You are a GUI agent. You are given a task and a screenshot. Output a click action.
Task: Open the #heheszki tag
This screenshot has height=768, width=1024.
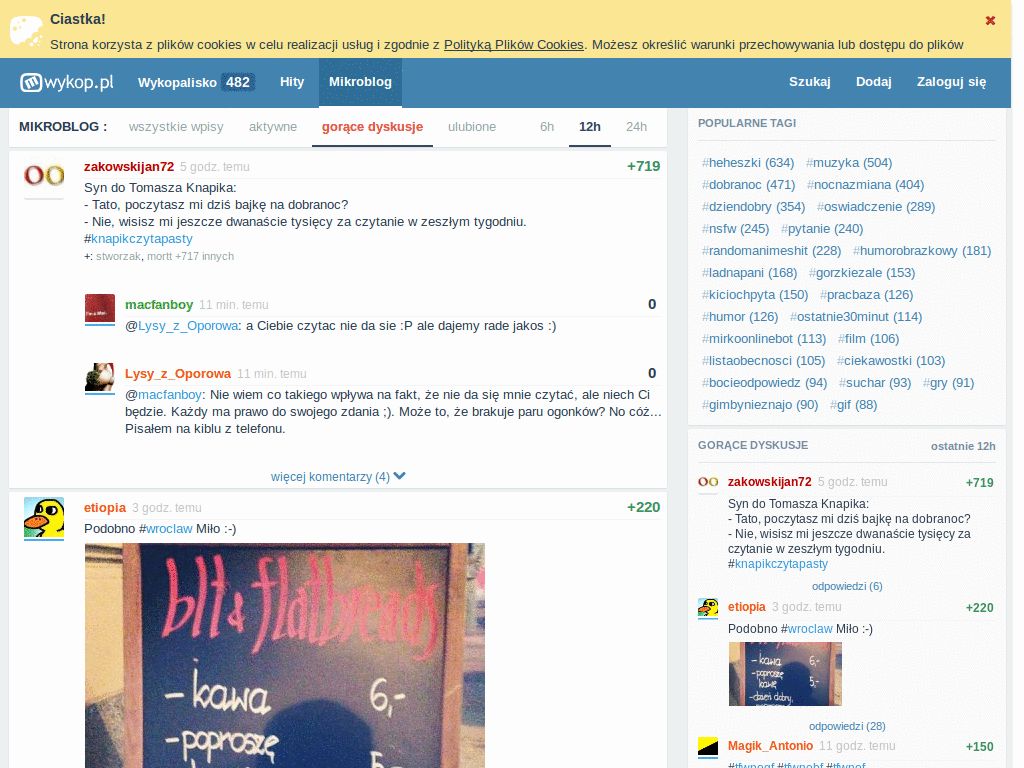(x=748, y=163)
